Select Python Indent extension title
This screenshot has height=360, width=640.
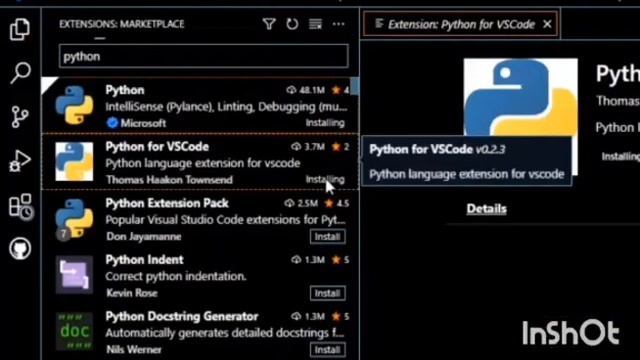(144, 260)
